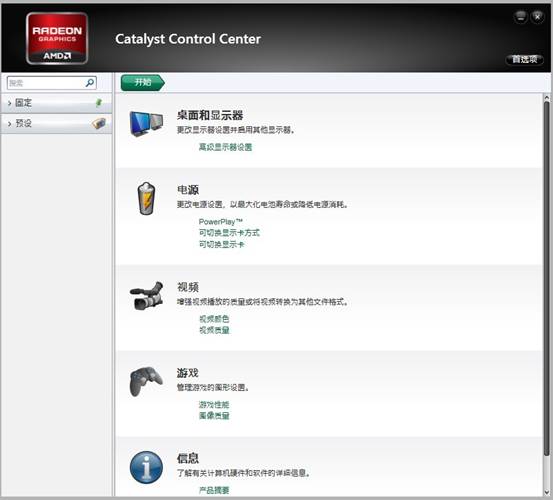Expand the 预设 section chevron
Screen dimensions: 553x500
(x=10, y=124)
